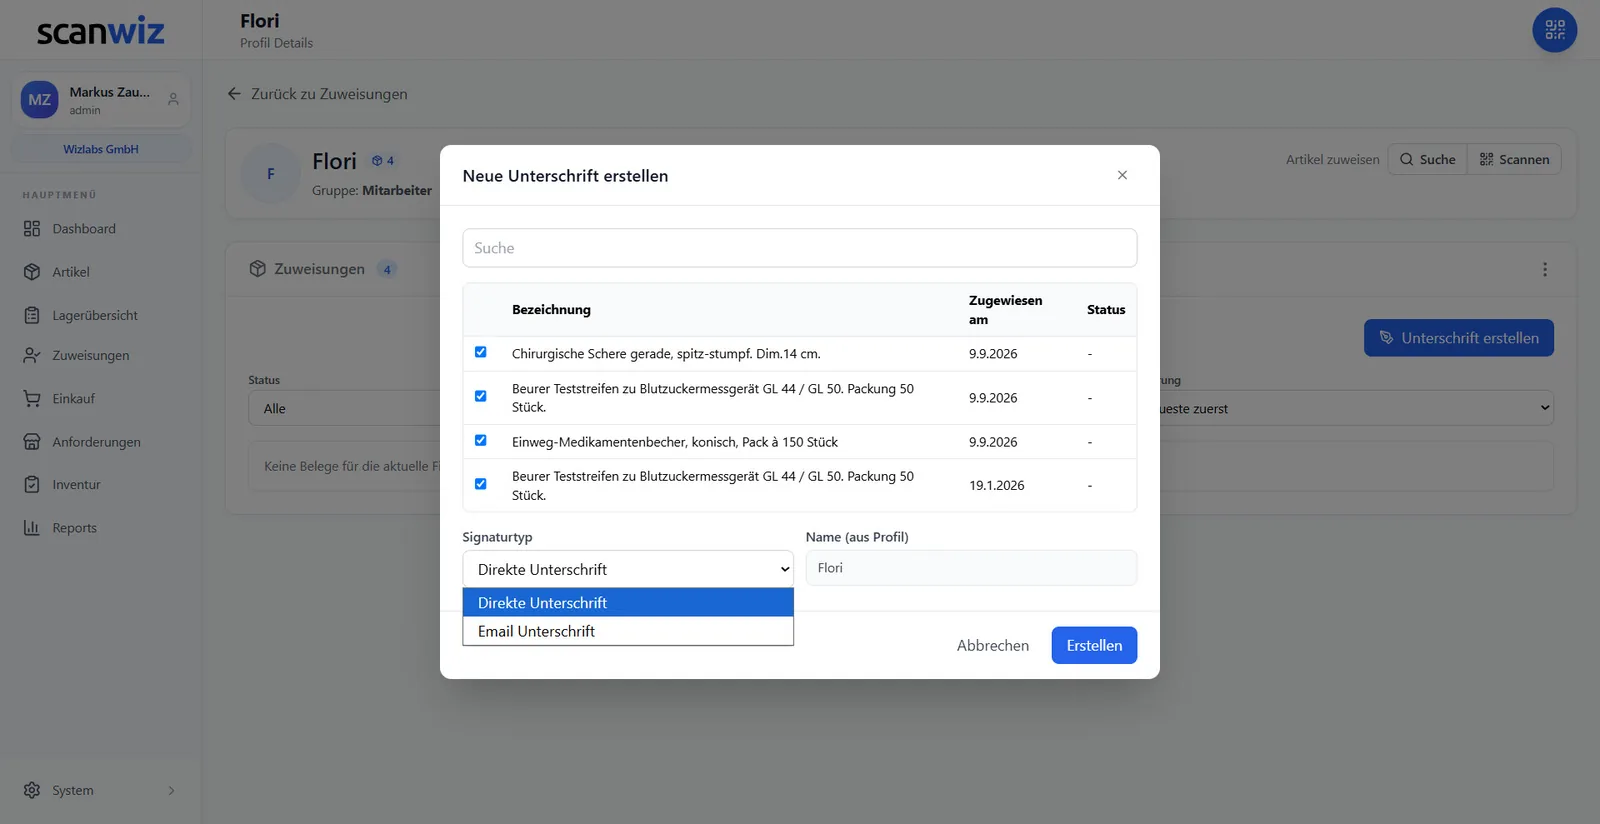Viewport: 1600px width, 824px height.
Task: Open Reports in sidebar
Action: [100, 528]
